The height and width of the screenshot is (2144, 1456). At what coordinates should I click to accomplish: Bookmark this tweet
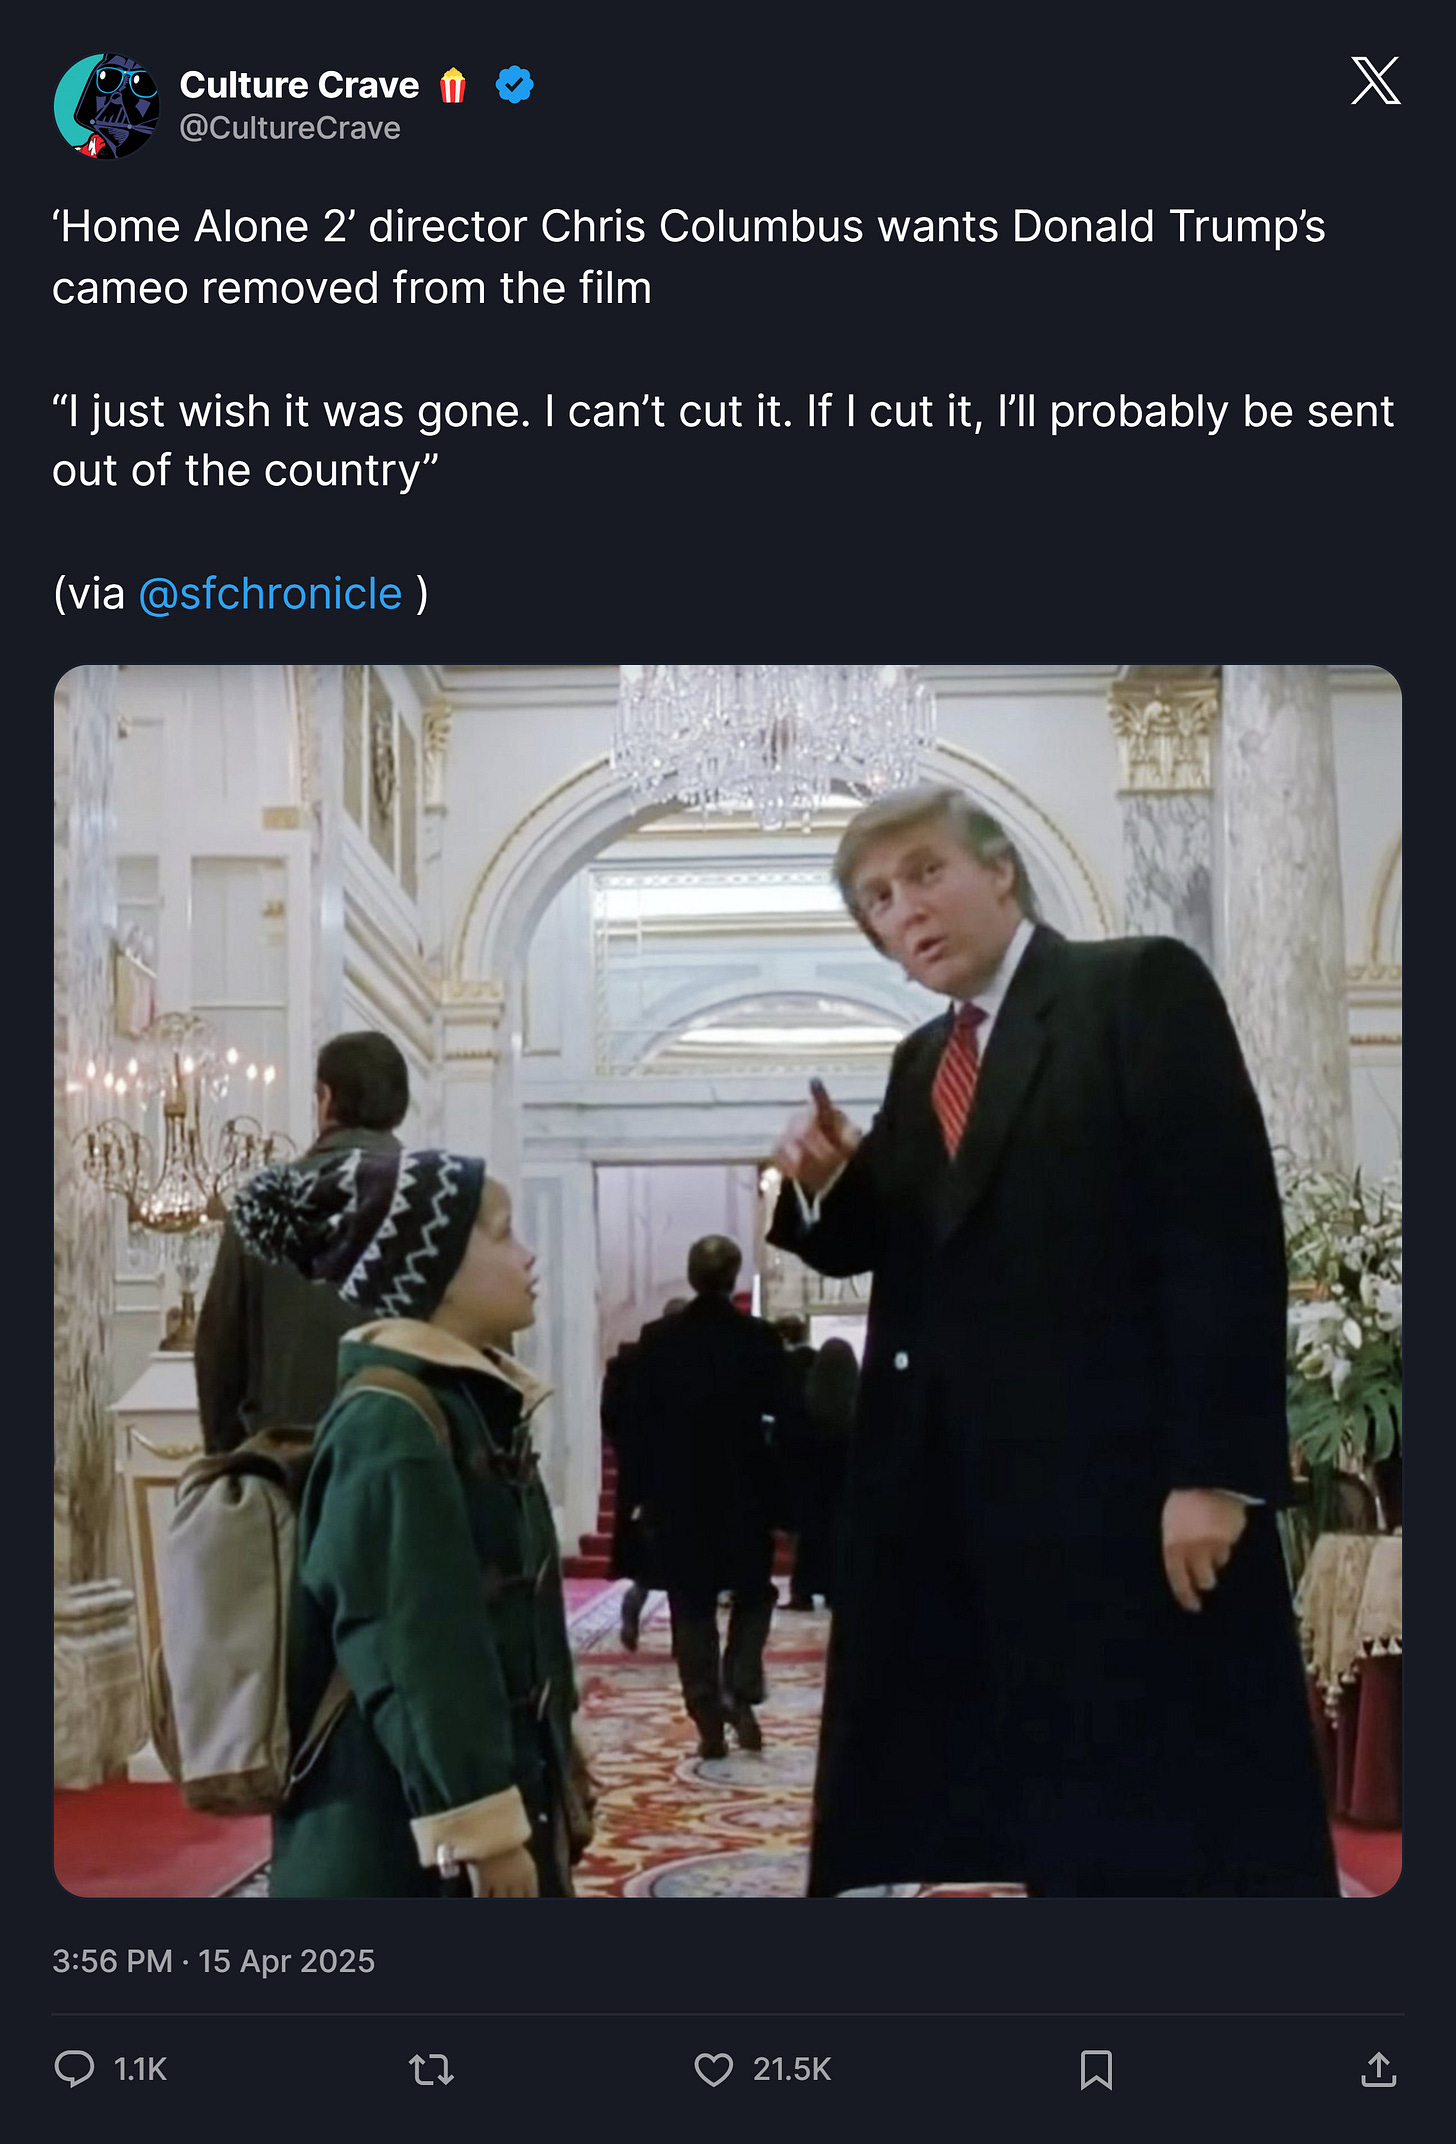click(1096, 2069)
